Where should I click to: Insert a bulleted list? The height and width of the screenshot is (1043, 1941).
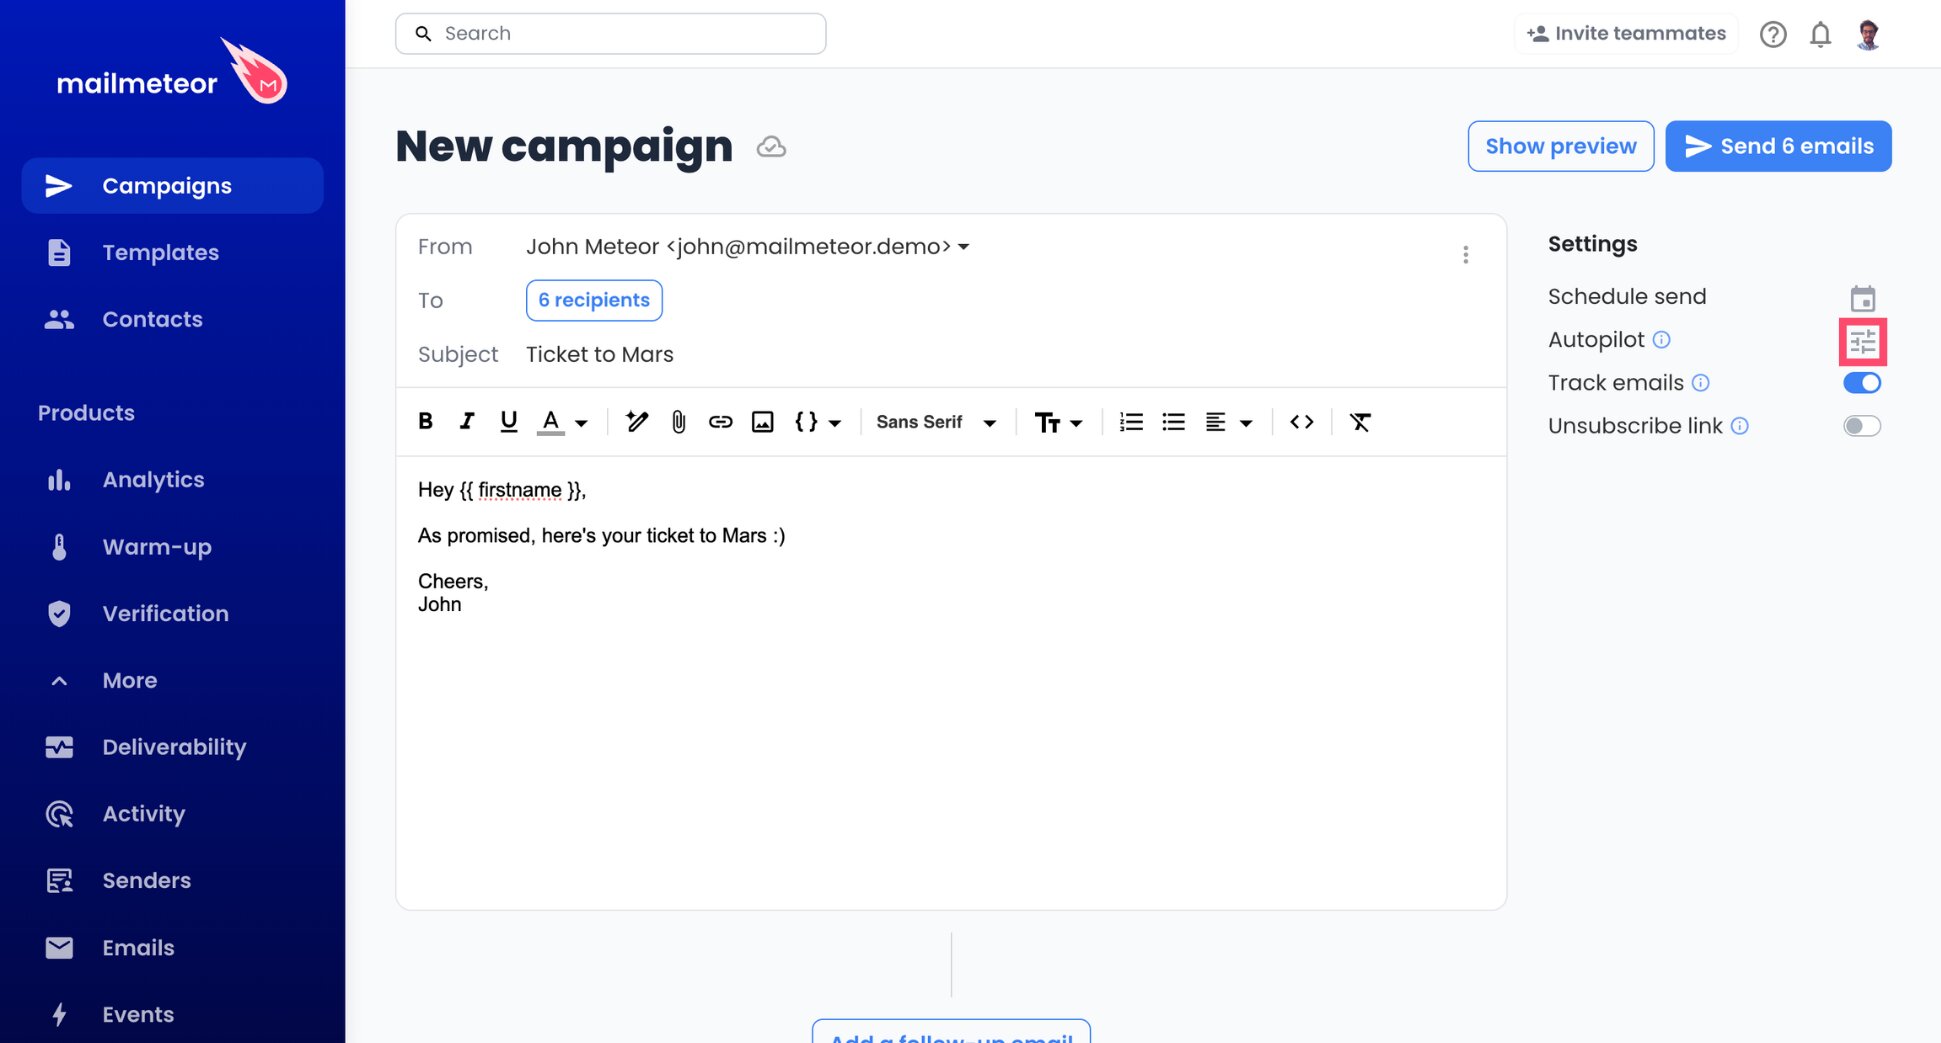(1174, 422)
